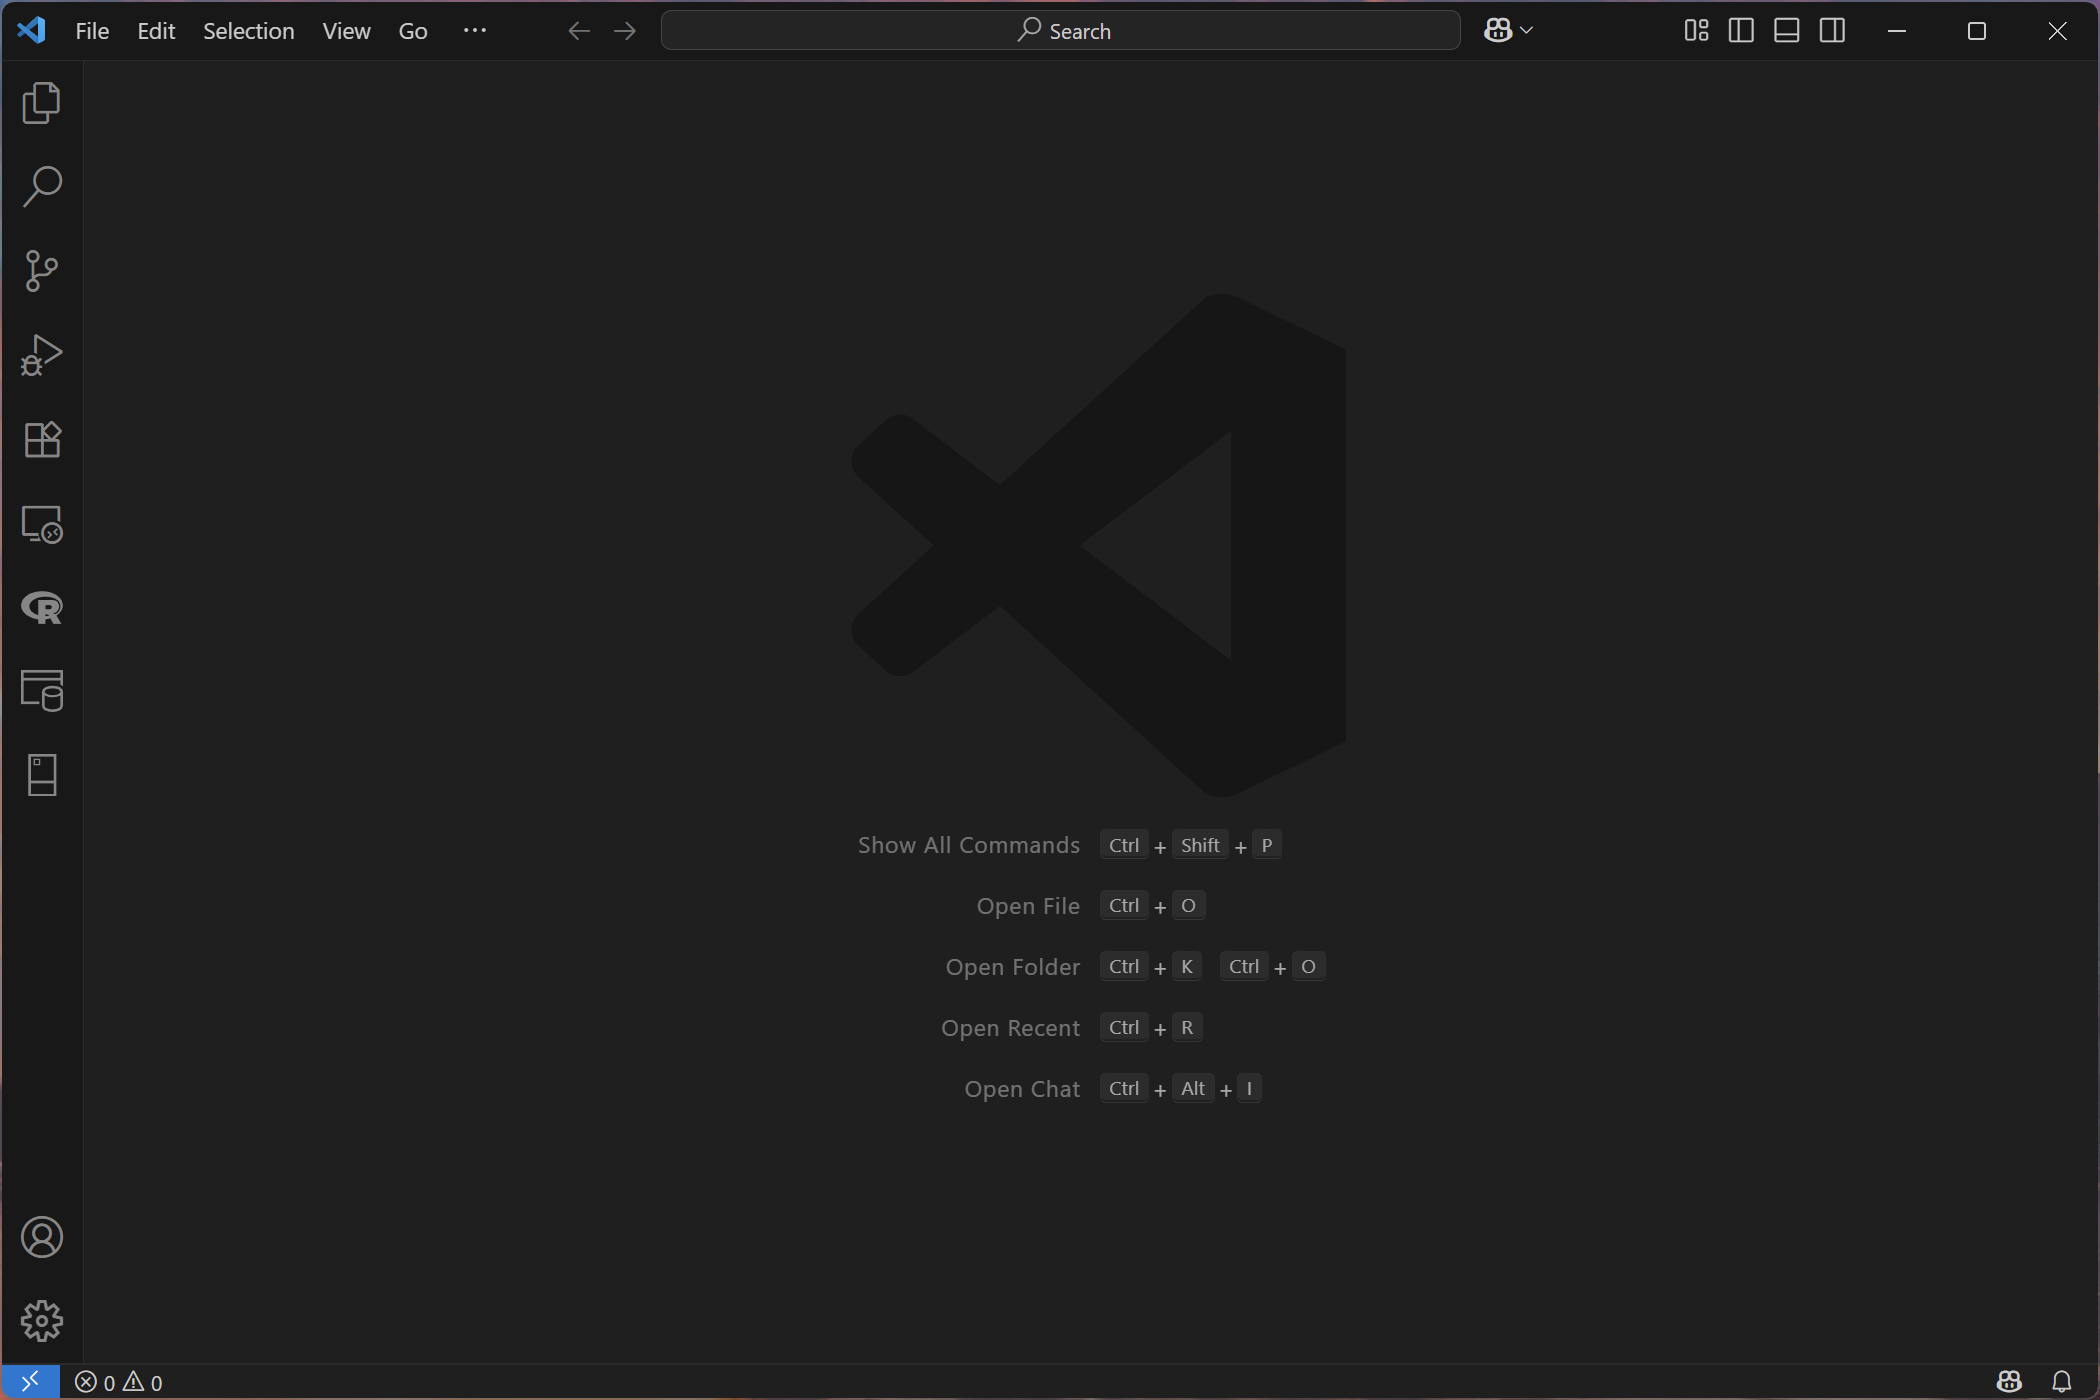Expand the hidden menus ellipsis

pos(475,31)
